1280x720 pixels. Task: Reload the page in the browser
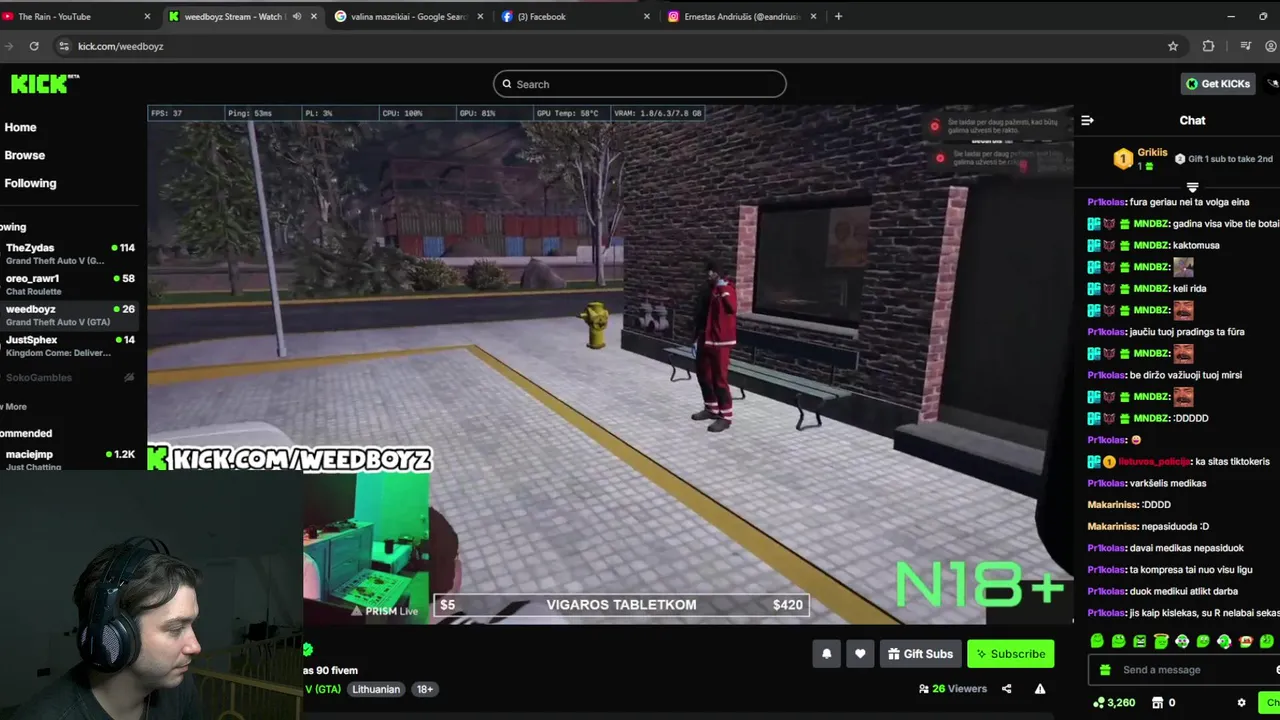coord(34,46)
